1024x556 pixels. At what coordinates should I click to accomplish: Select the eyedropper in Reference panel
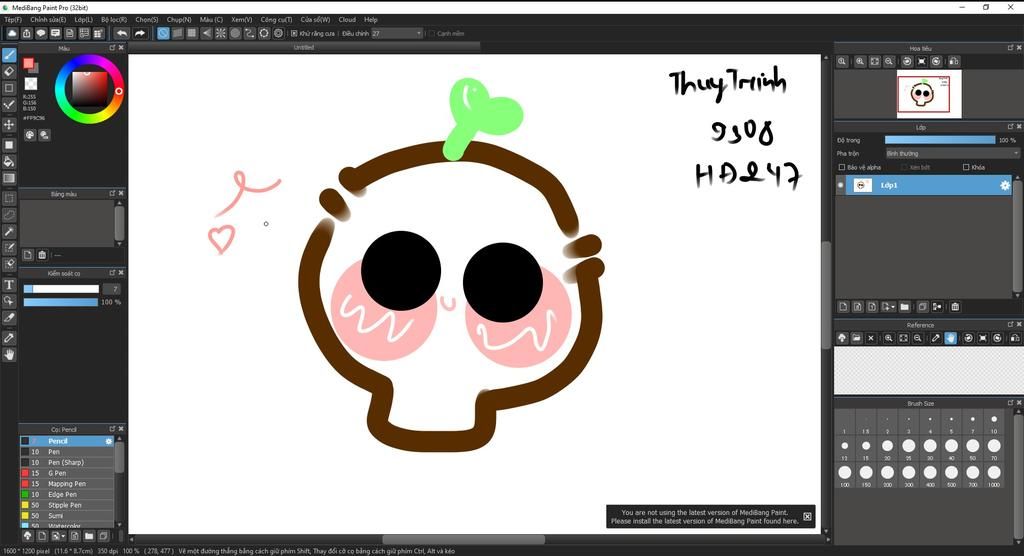(935, 338)
